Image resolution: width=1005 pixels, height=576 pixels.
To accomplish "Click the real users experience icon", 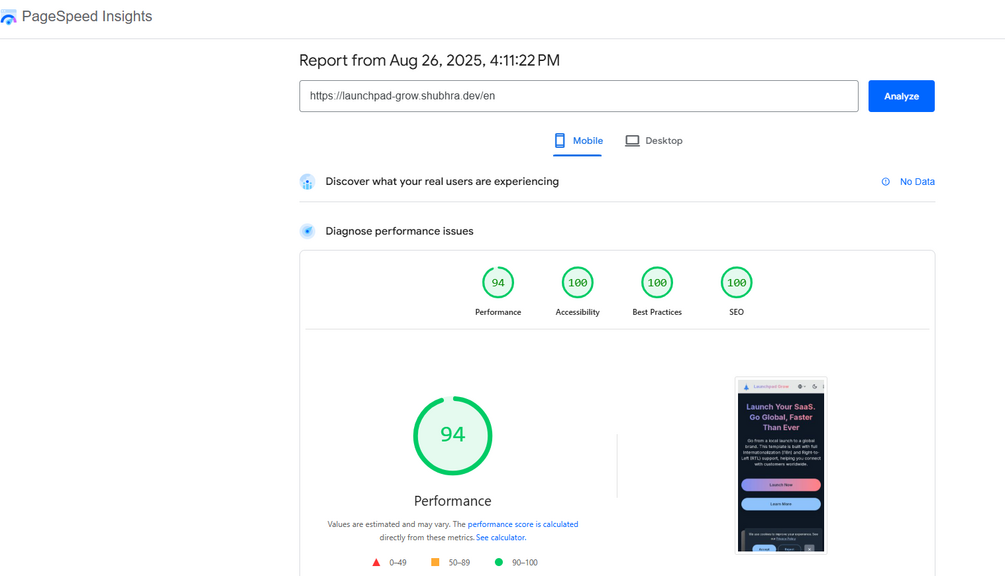I will tap(307, 182).
